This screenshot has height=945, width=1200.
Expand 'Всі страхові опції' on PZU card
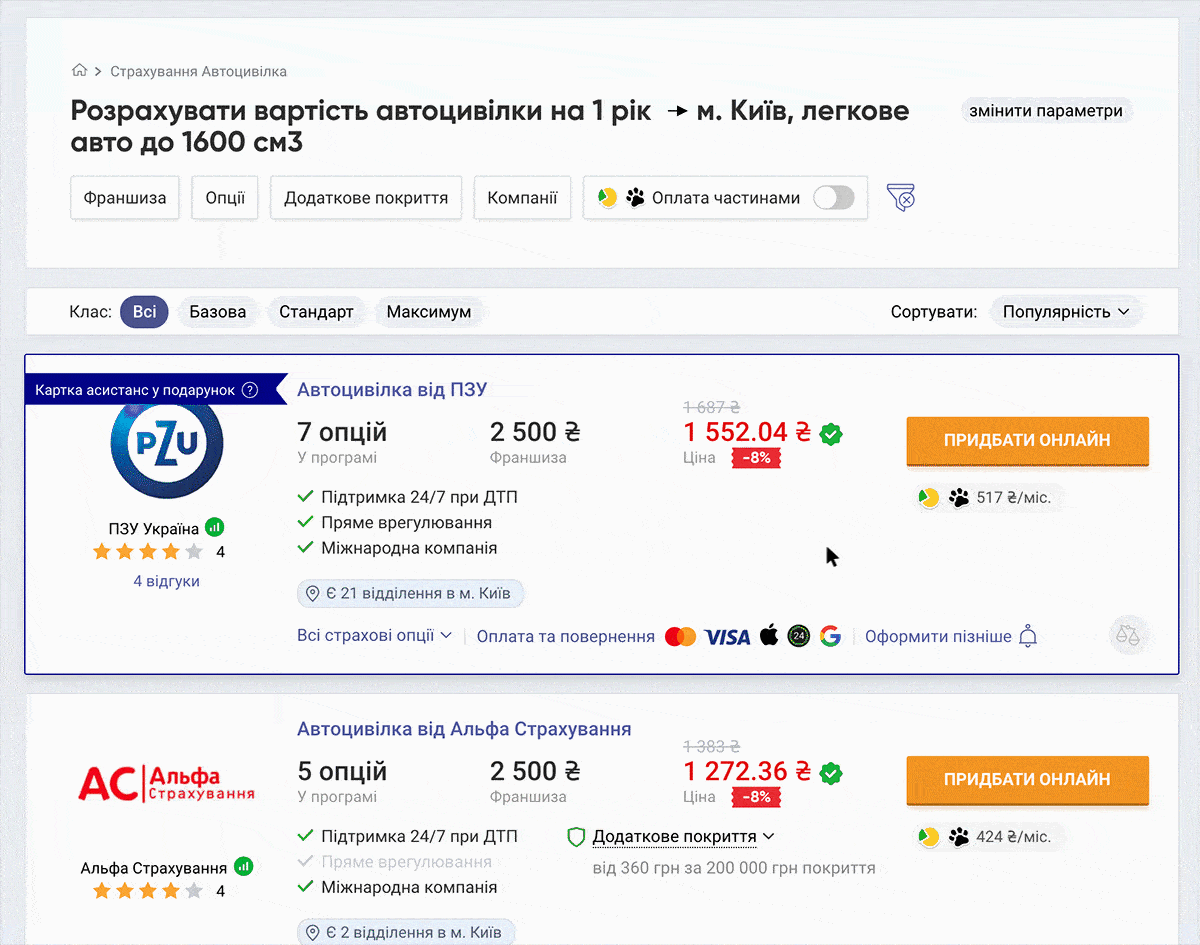pyautogui.click(x=373, y=636)
